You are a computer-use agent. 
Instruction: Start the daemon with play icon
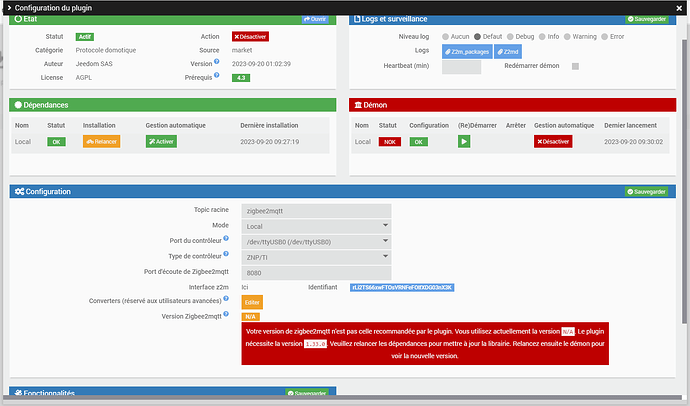pos(464,142)
